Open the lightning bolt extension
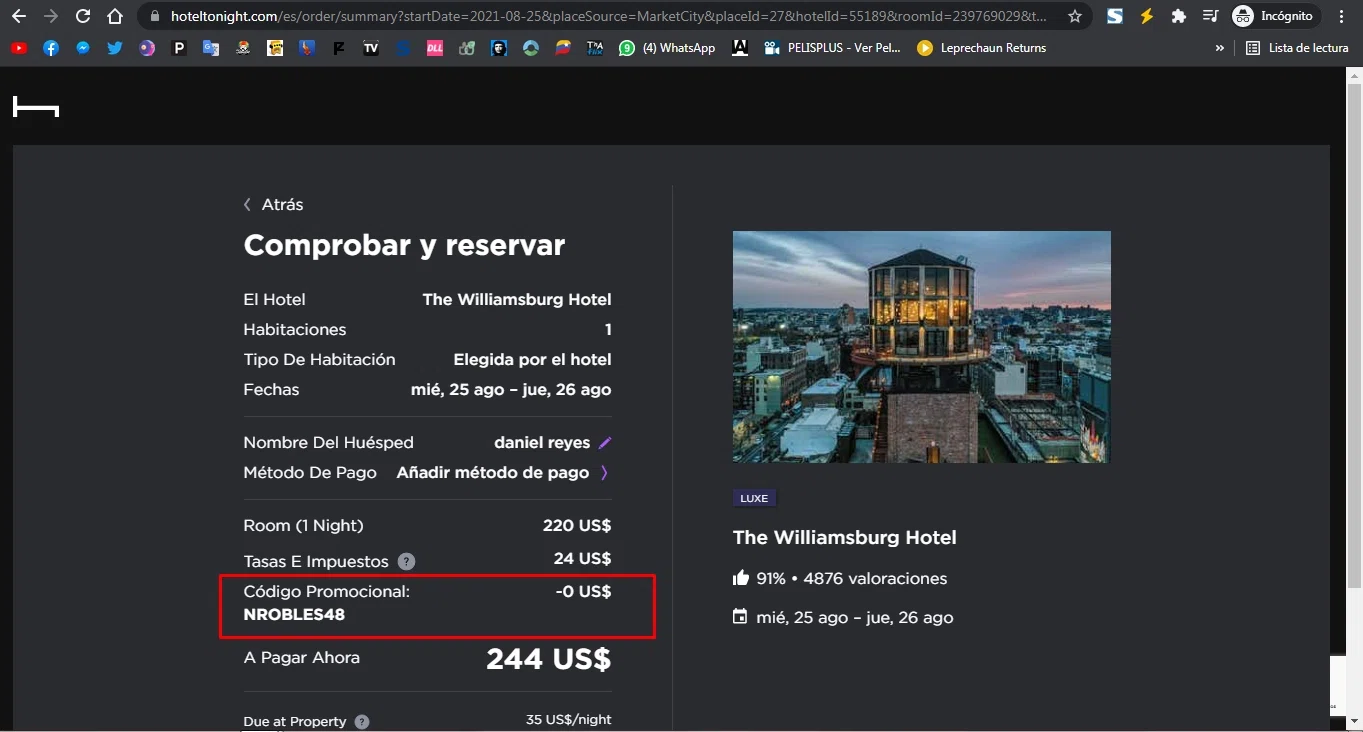Image resolution: width=1363 pixels, height=732 pixels. click(x=1147, y=16)
